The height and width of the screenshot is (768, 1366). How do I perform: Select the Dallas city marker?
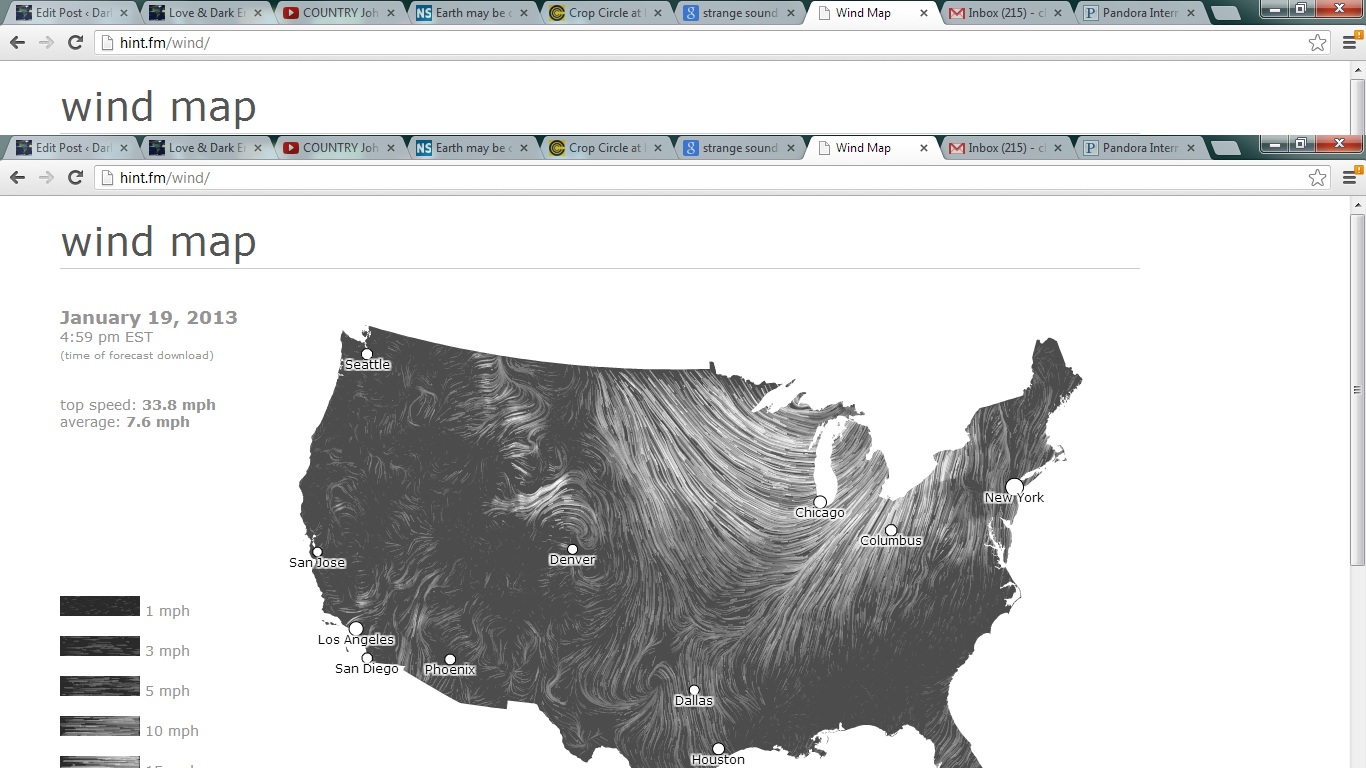click(x=694, y=690)
